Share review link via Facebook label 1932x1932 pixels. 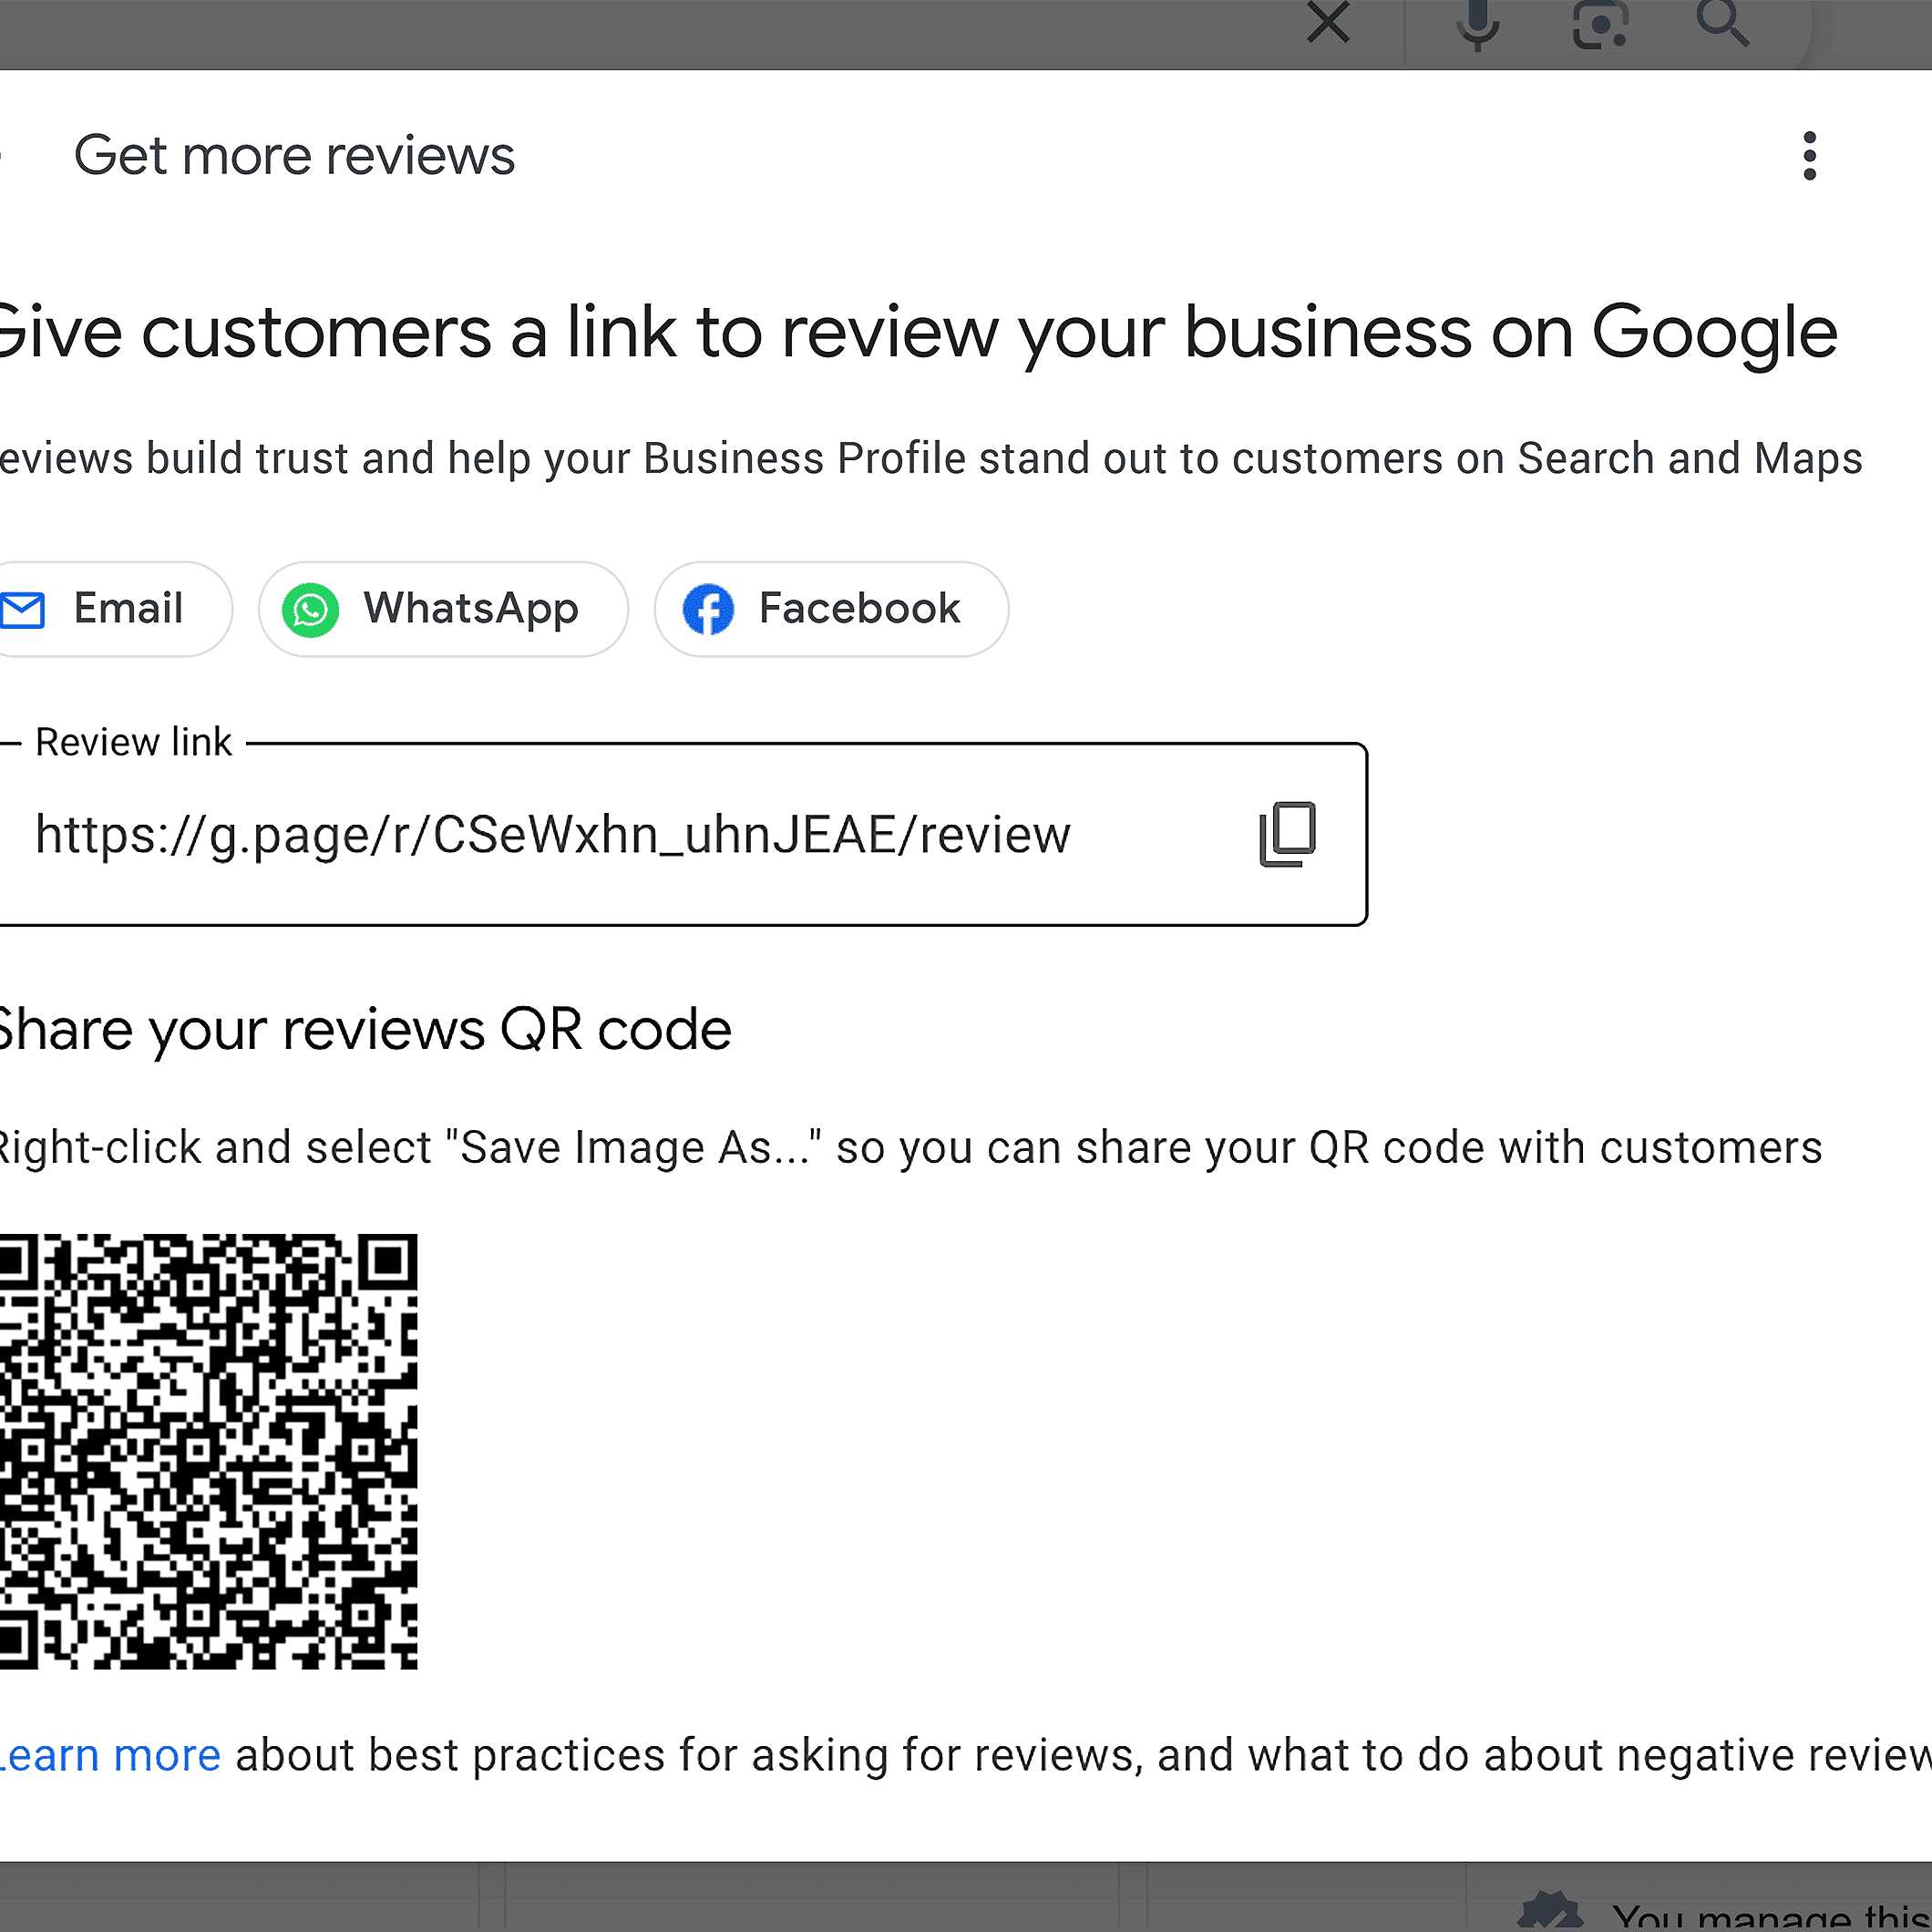(x=859, y=609)
